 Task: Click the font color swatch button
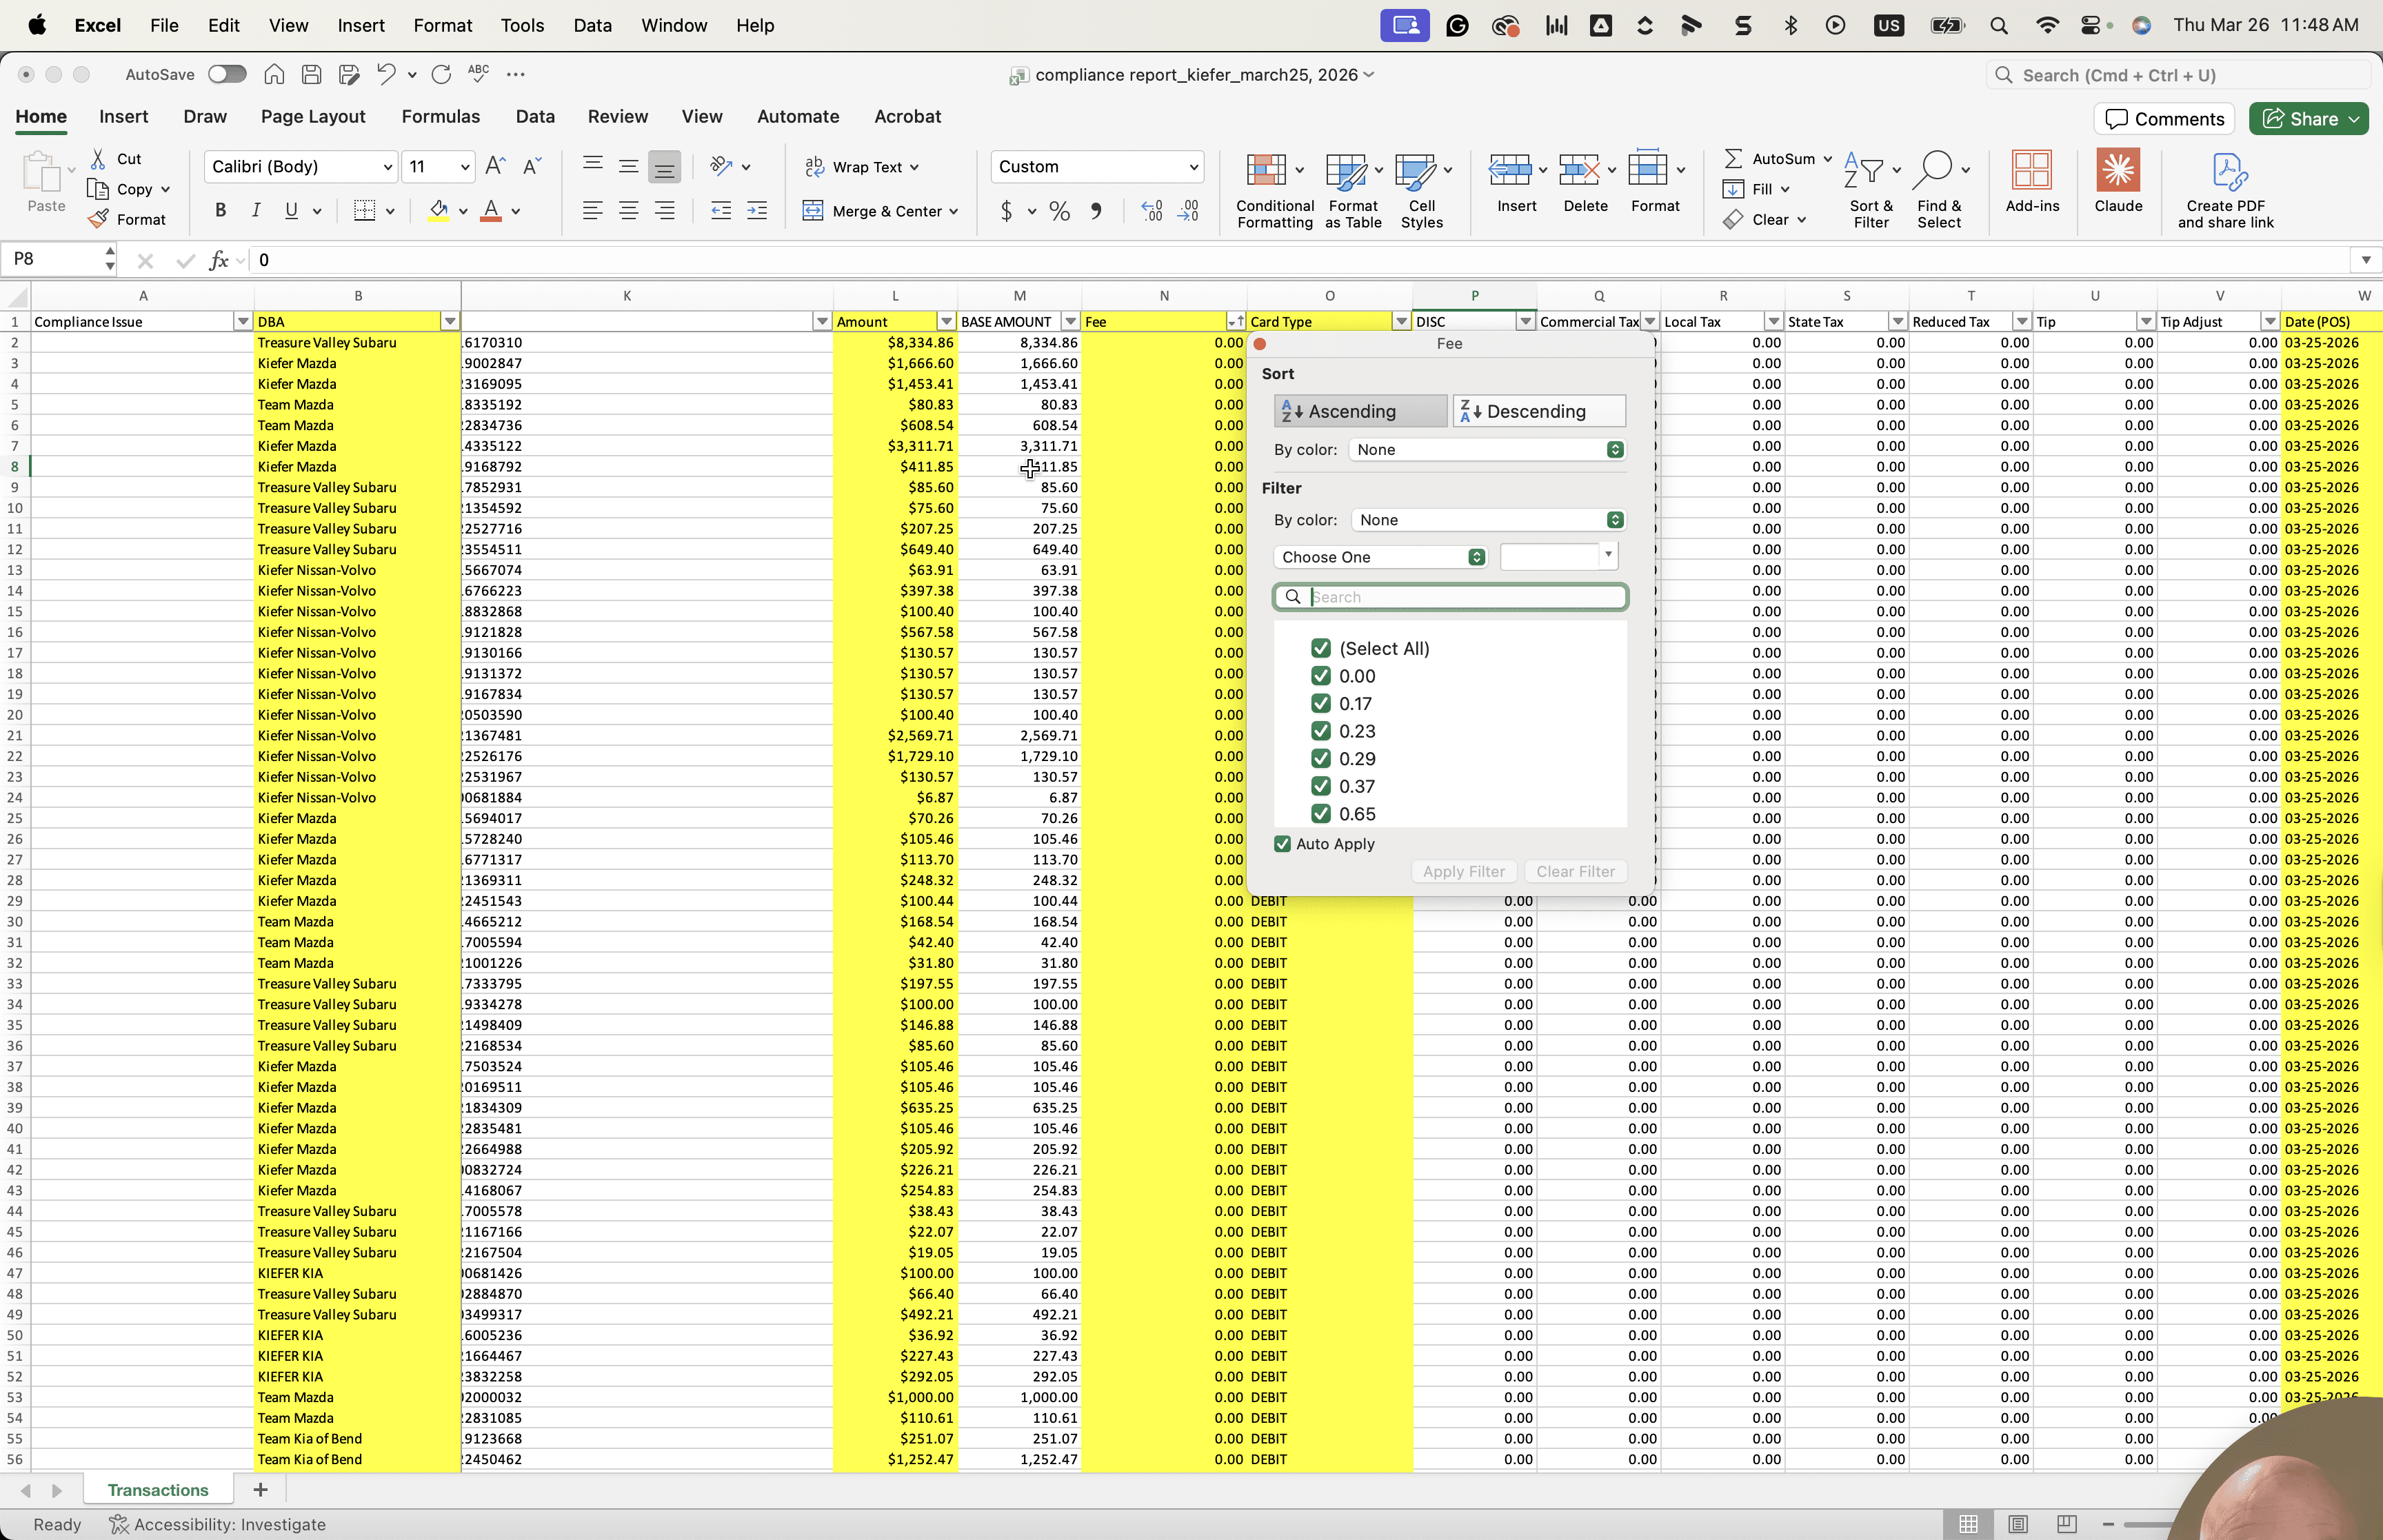pos(491,211)
